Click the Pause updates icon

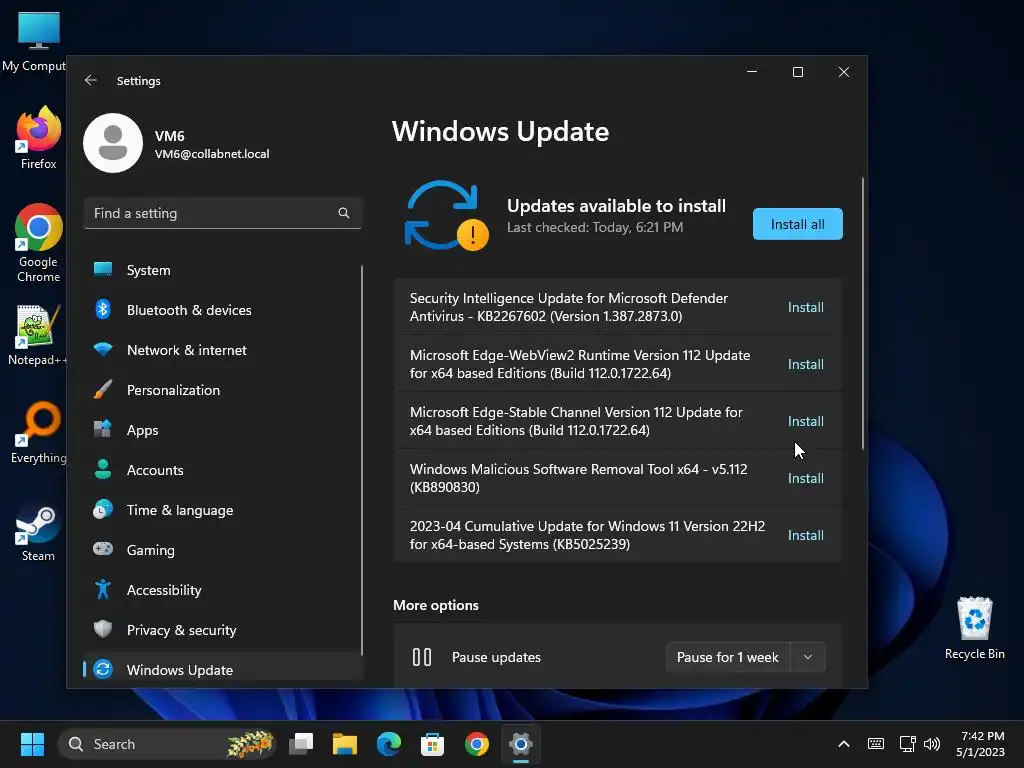point(422,657)
